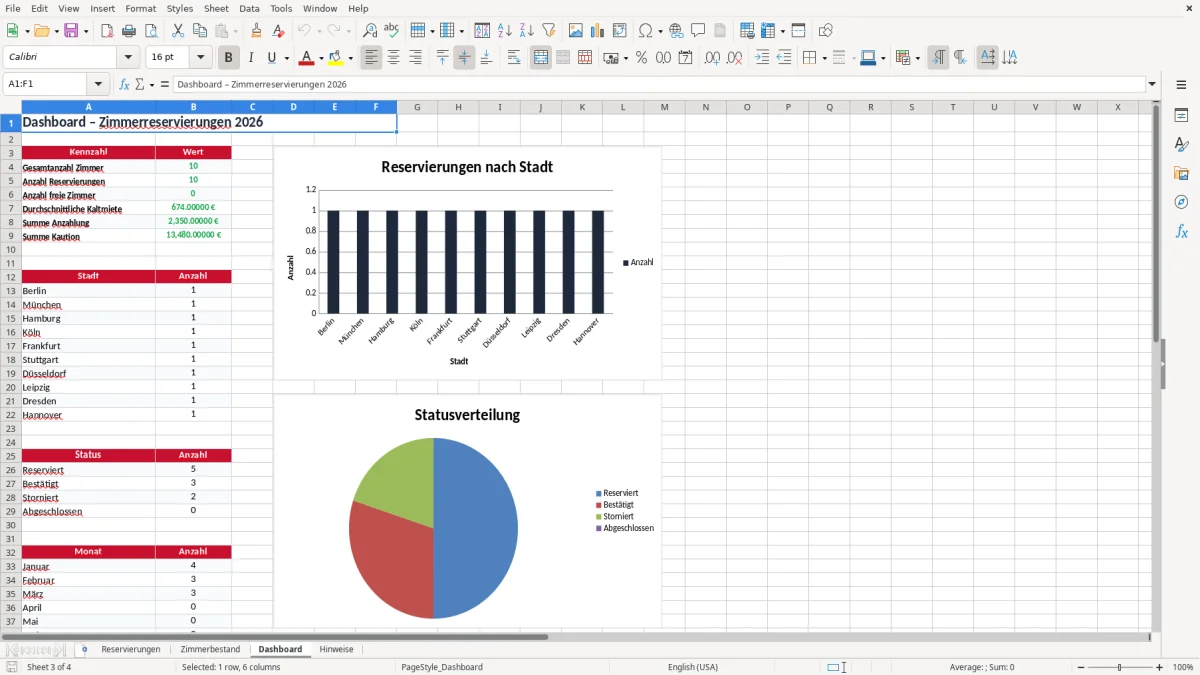The image size is (1200, 675).
Task: Toggle Wrap Text
Action: click(514, 58)
